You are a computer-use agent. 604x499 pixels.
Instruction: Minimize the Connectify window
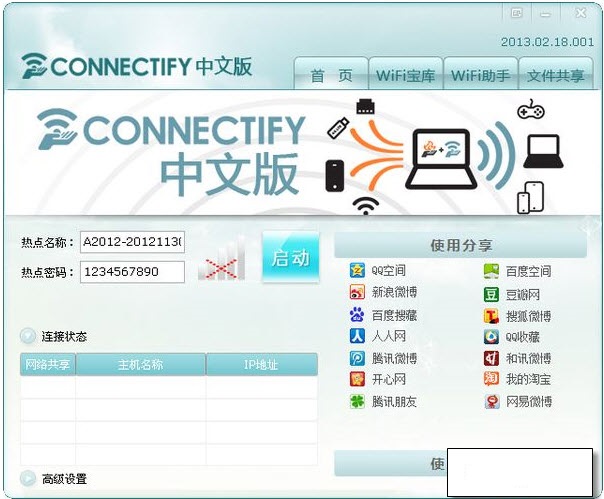tap(545, 14)
